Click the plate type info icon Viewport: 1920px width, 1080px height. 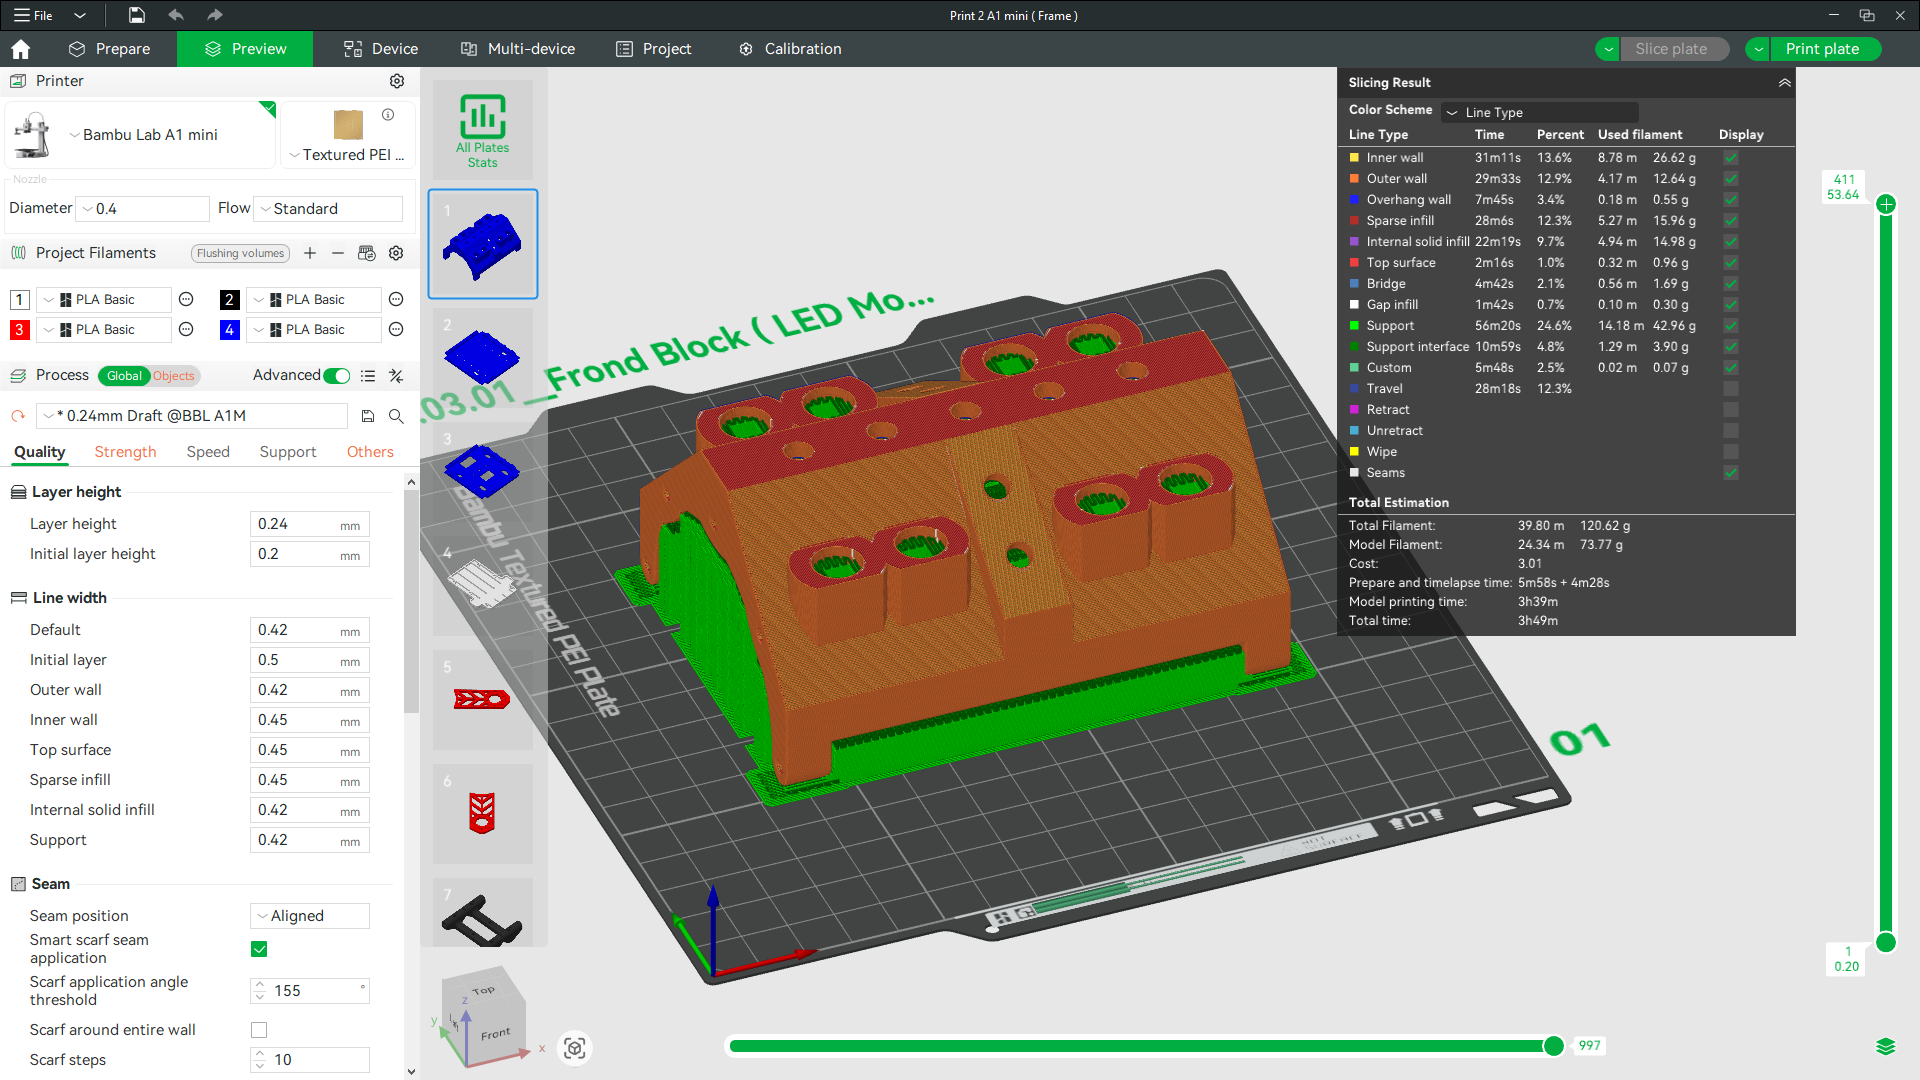tap(388, 114)
